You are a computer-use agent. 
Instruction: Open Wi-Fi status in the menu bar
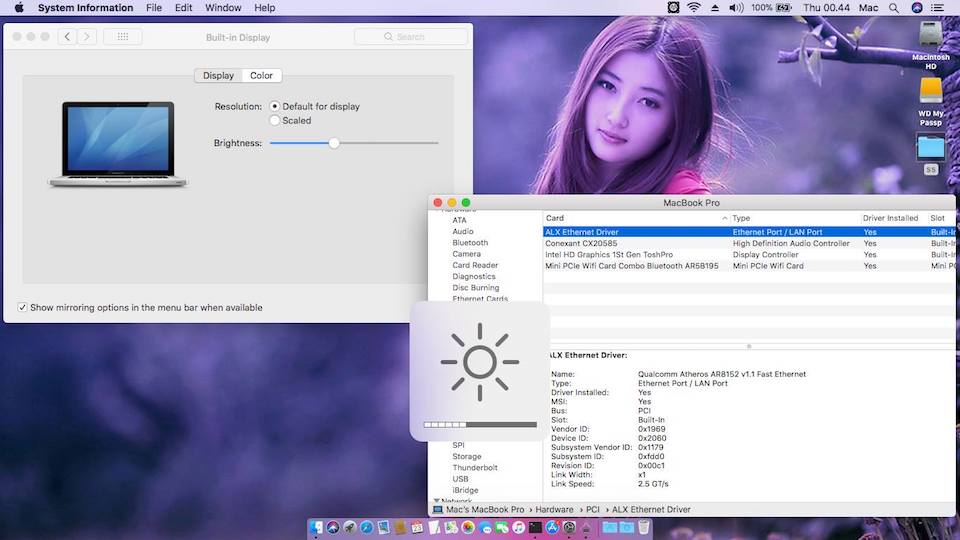click(694, 8)
